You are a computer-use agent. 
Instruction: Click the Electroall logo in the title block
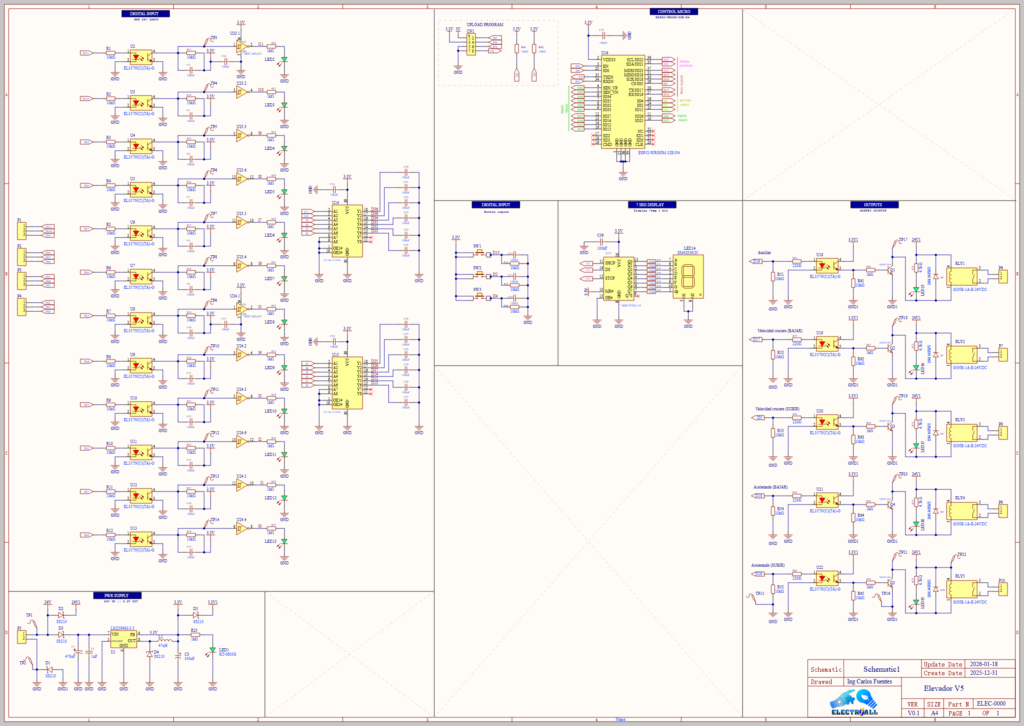pos(853,707)
